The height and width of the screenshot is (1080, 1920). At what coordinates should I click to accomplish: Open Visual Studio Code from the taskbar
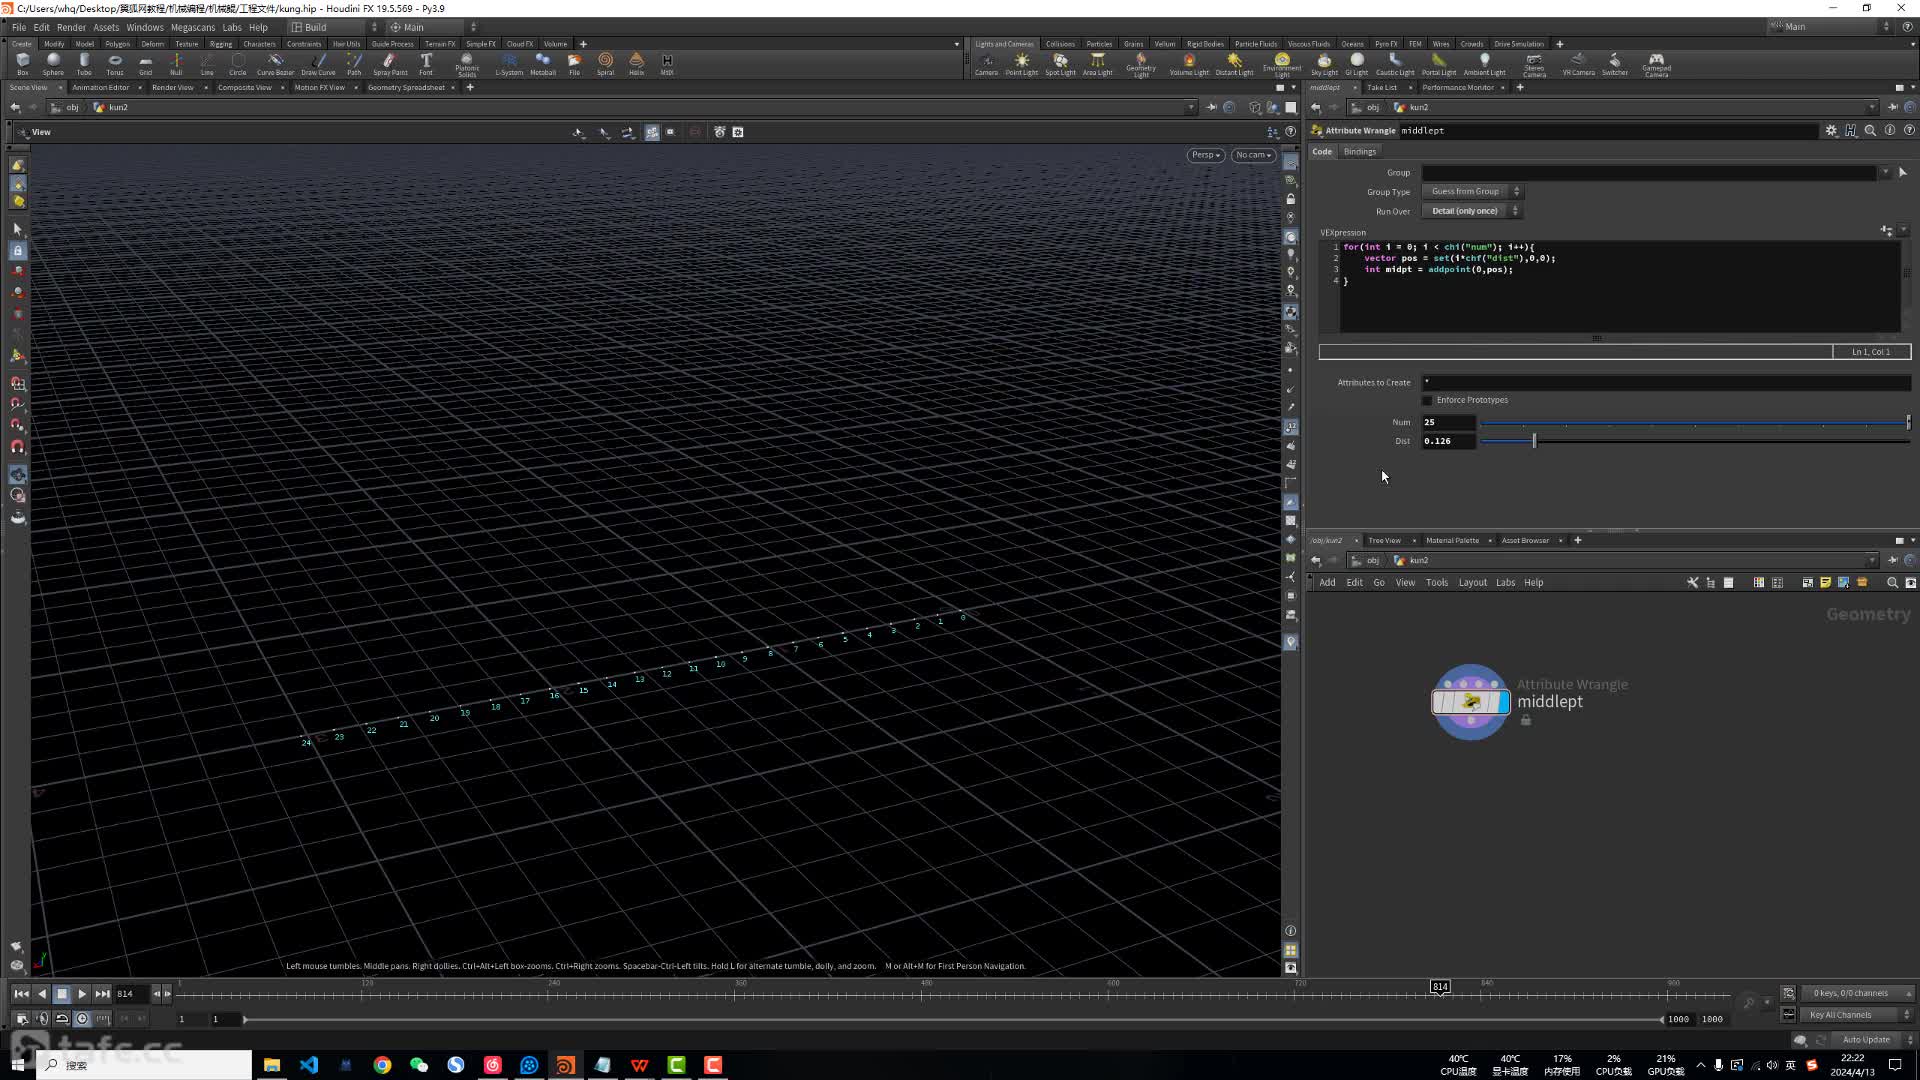(x=308, y=1065)
